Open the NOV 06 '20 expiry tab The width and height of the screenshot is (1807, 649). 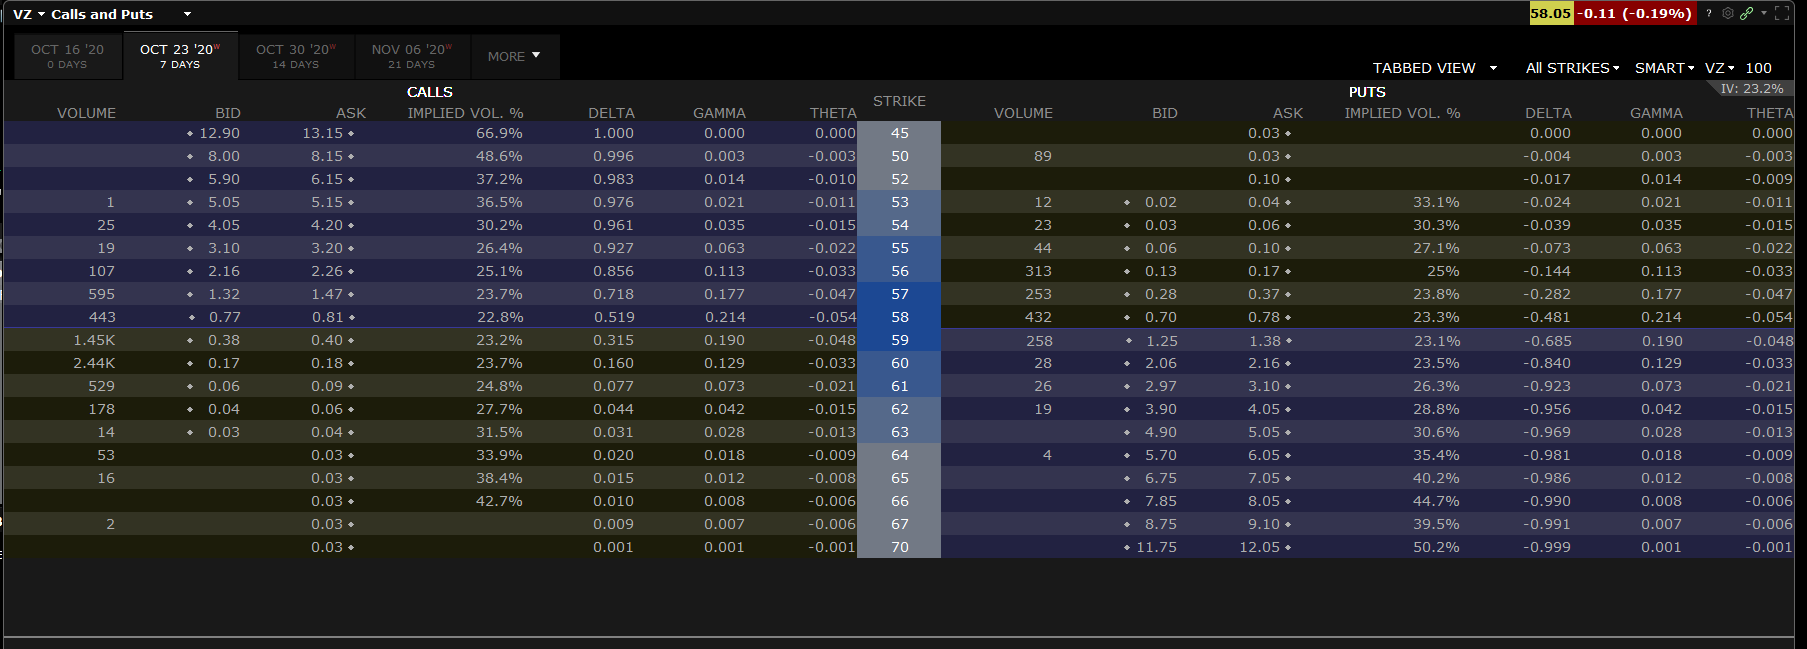point(412,56)
